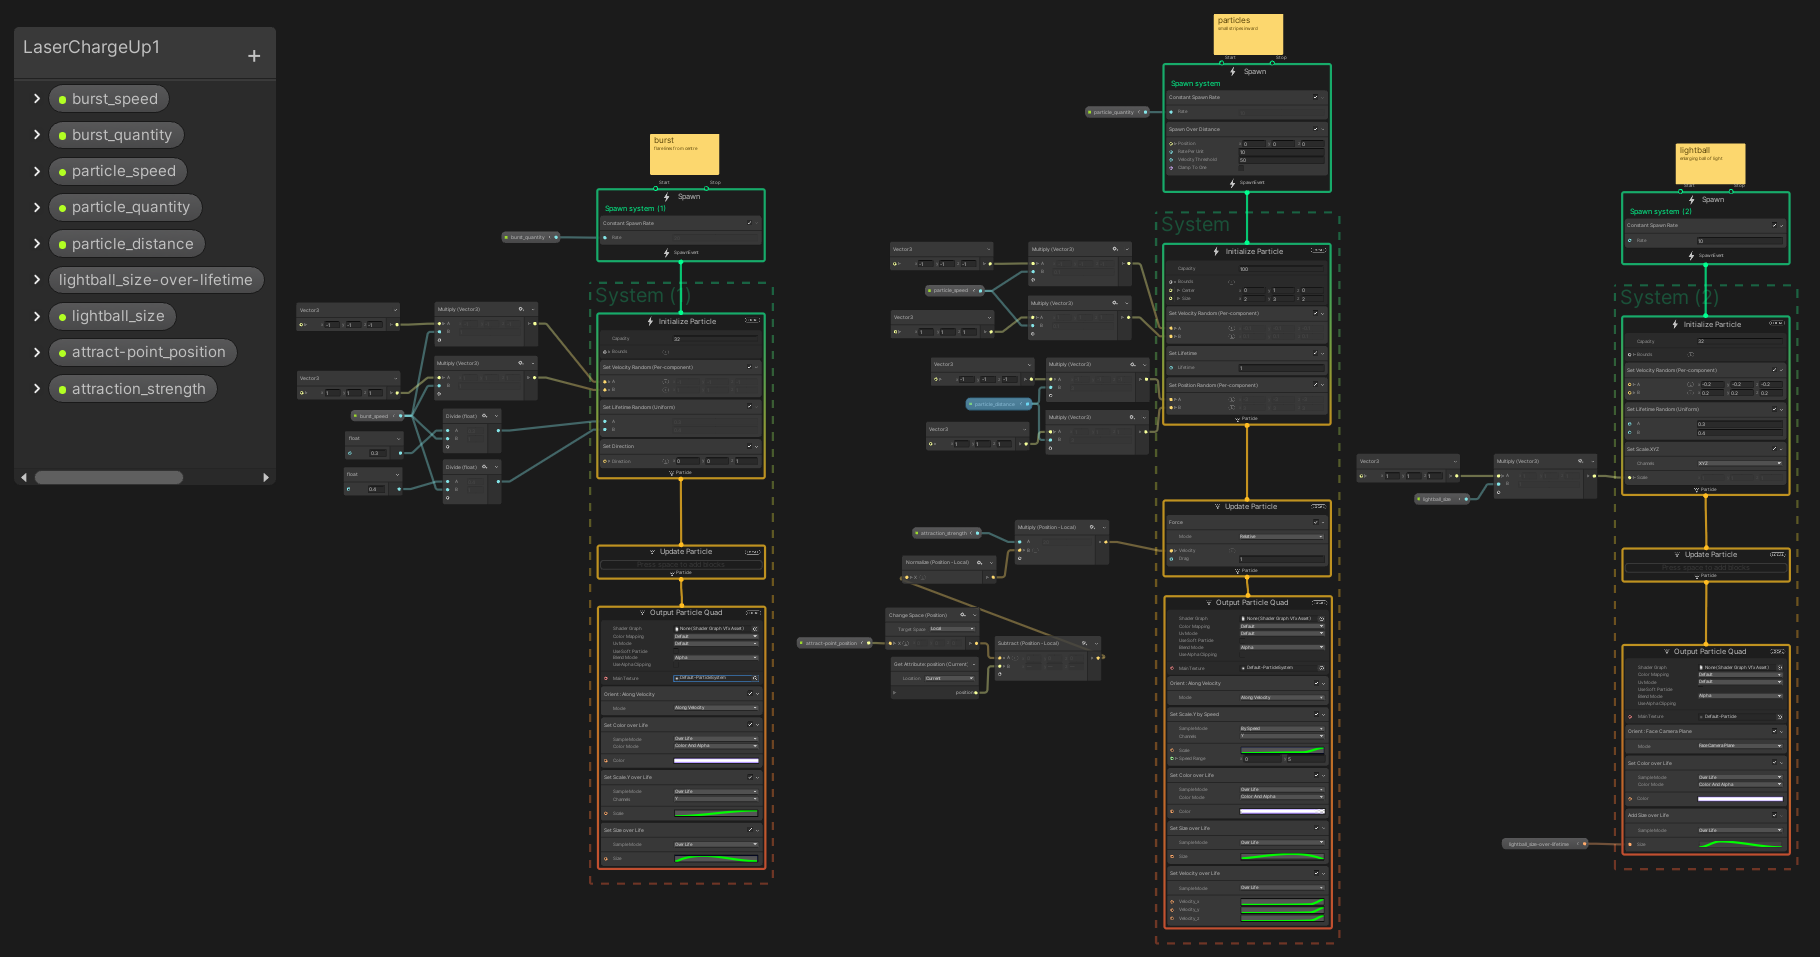Screen dimensions: 1820x957
Task: Click the gear icon on the upper Divide (float) node
Action: 485,416
